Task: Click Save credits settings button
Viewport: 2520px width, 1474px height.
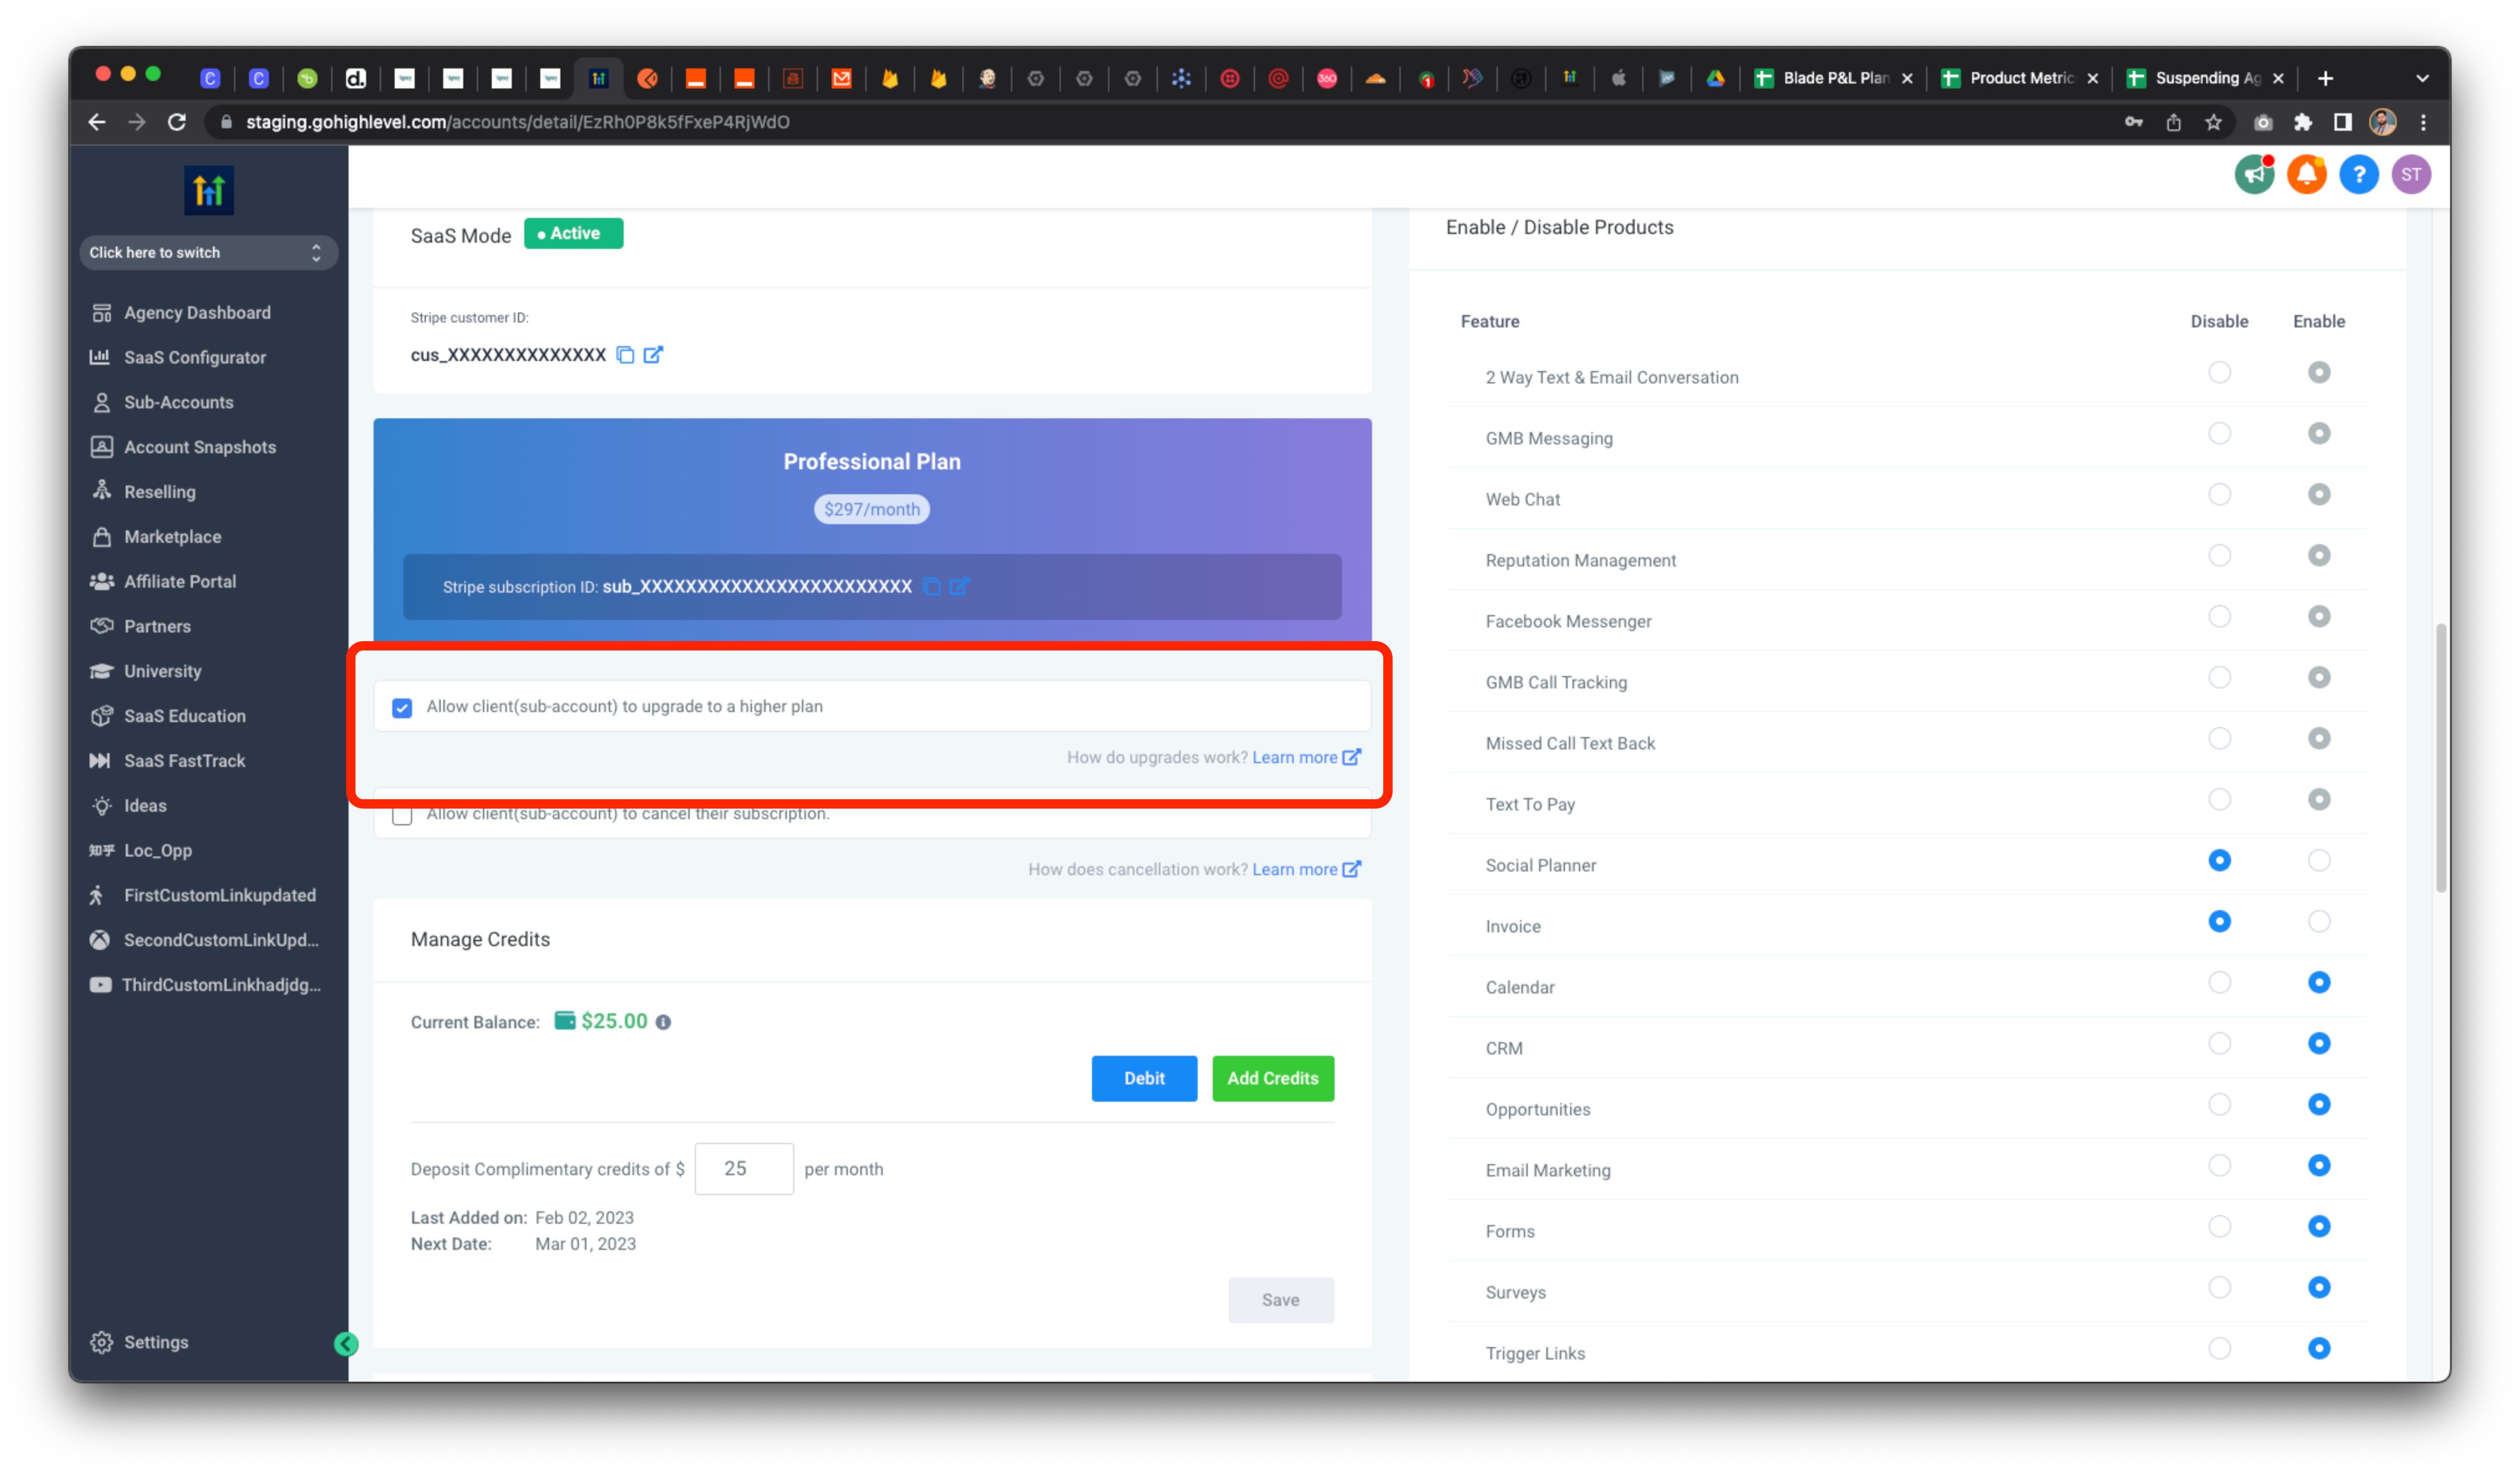Action: 1279,1298
